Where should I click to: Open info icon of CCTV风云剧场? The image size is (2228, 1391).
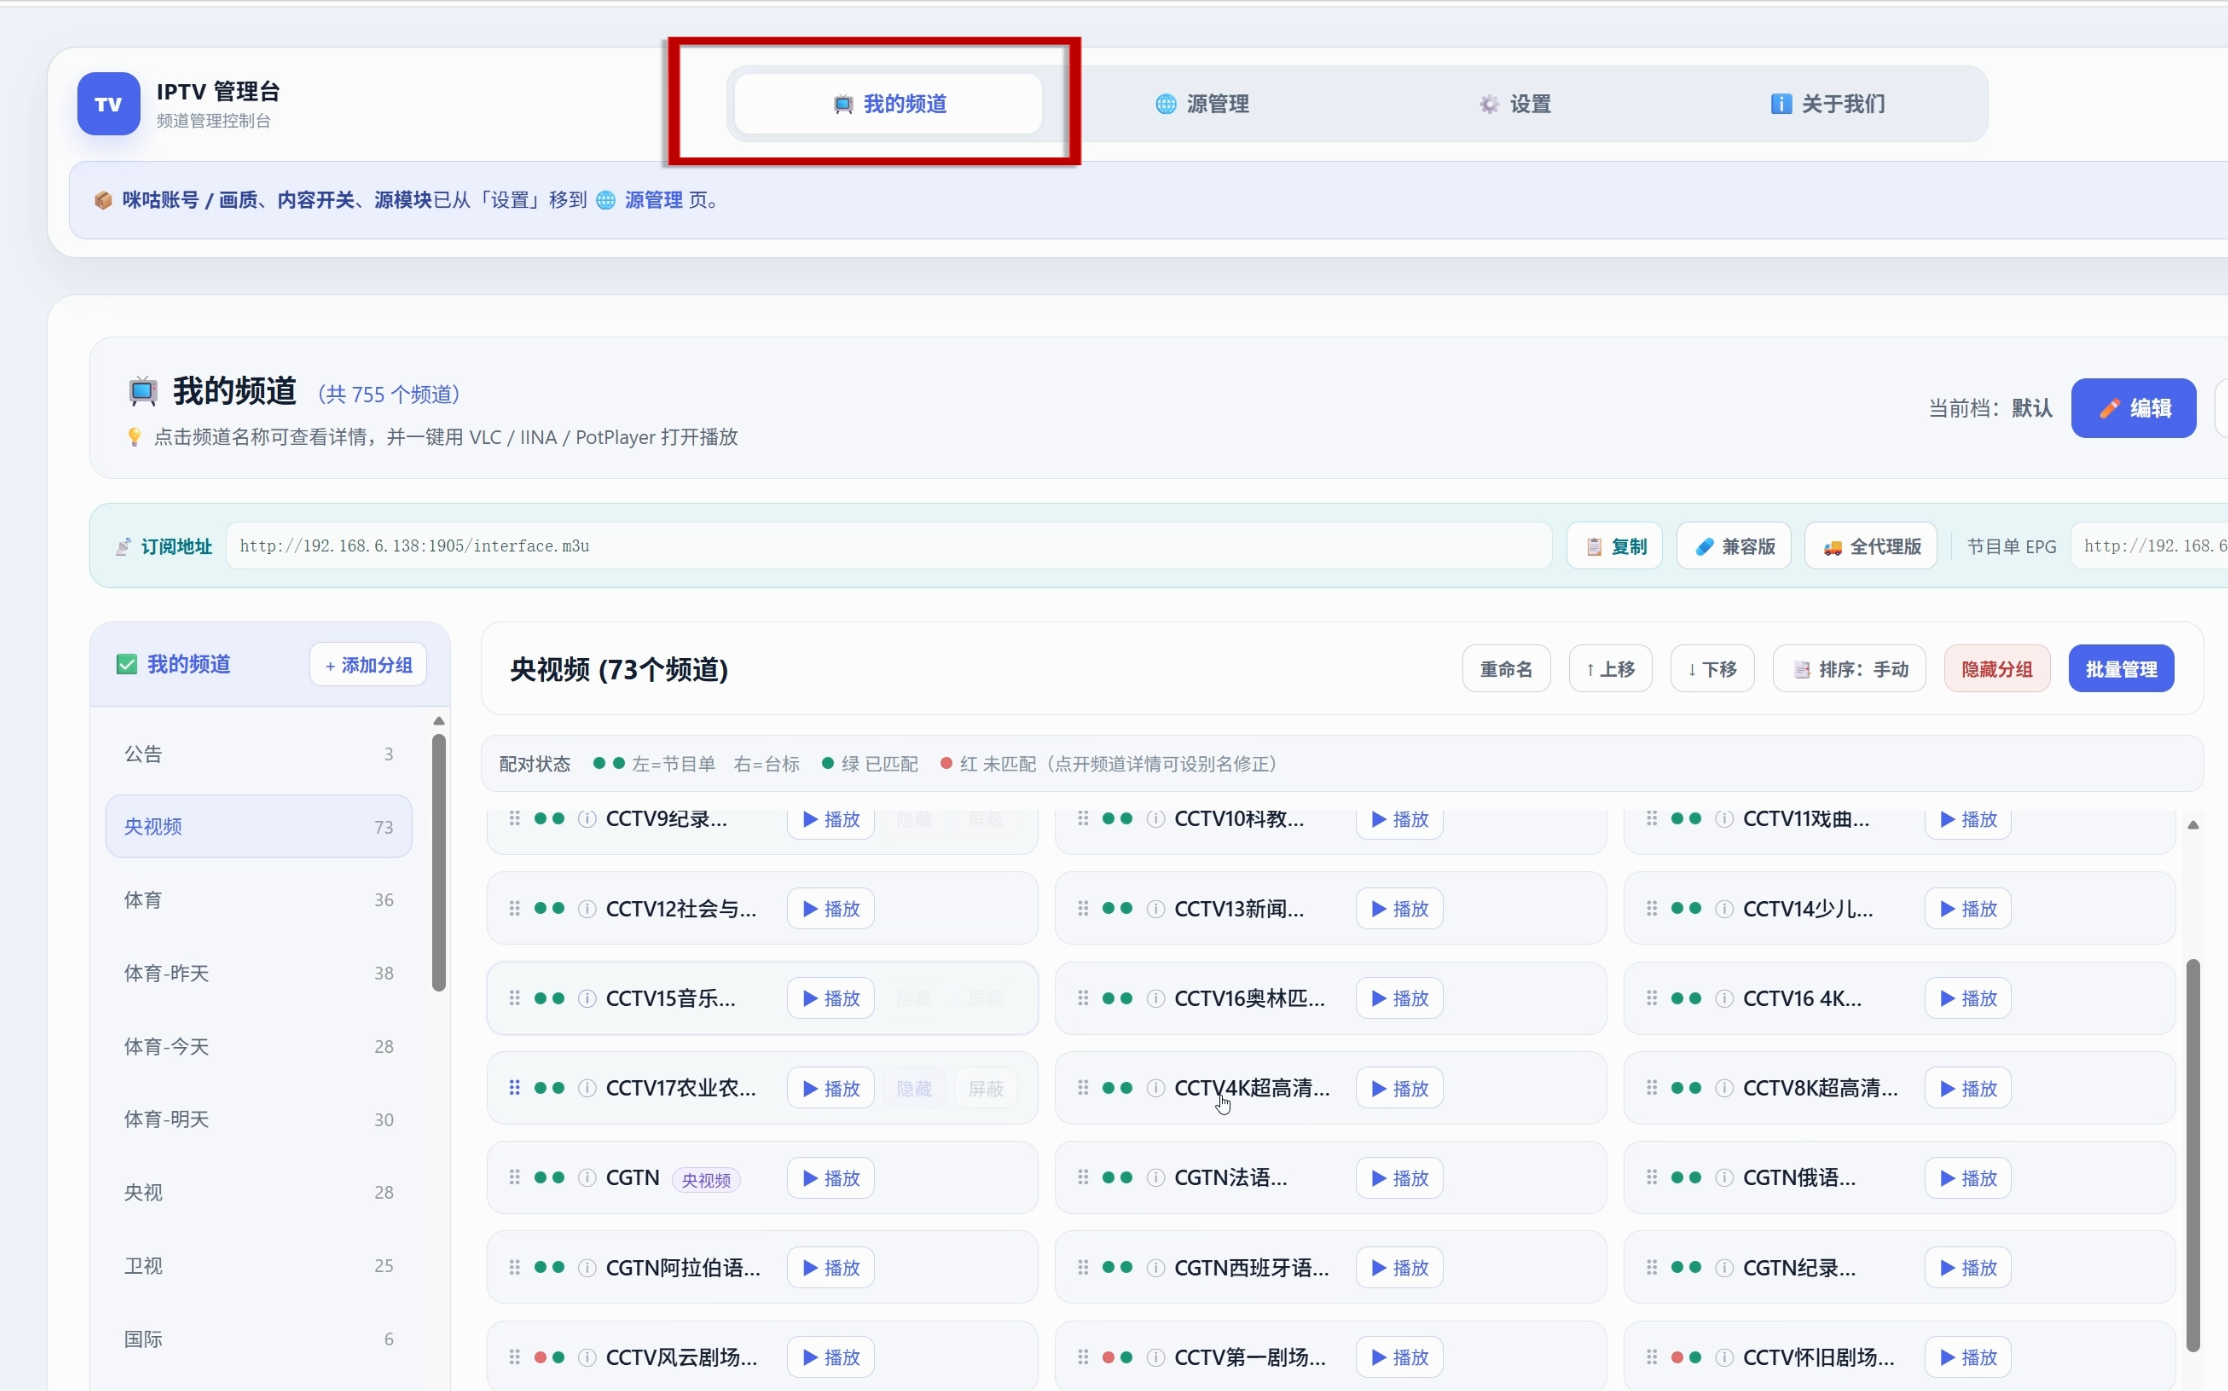click(x=588, y=1357)
